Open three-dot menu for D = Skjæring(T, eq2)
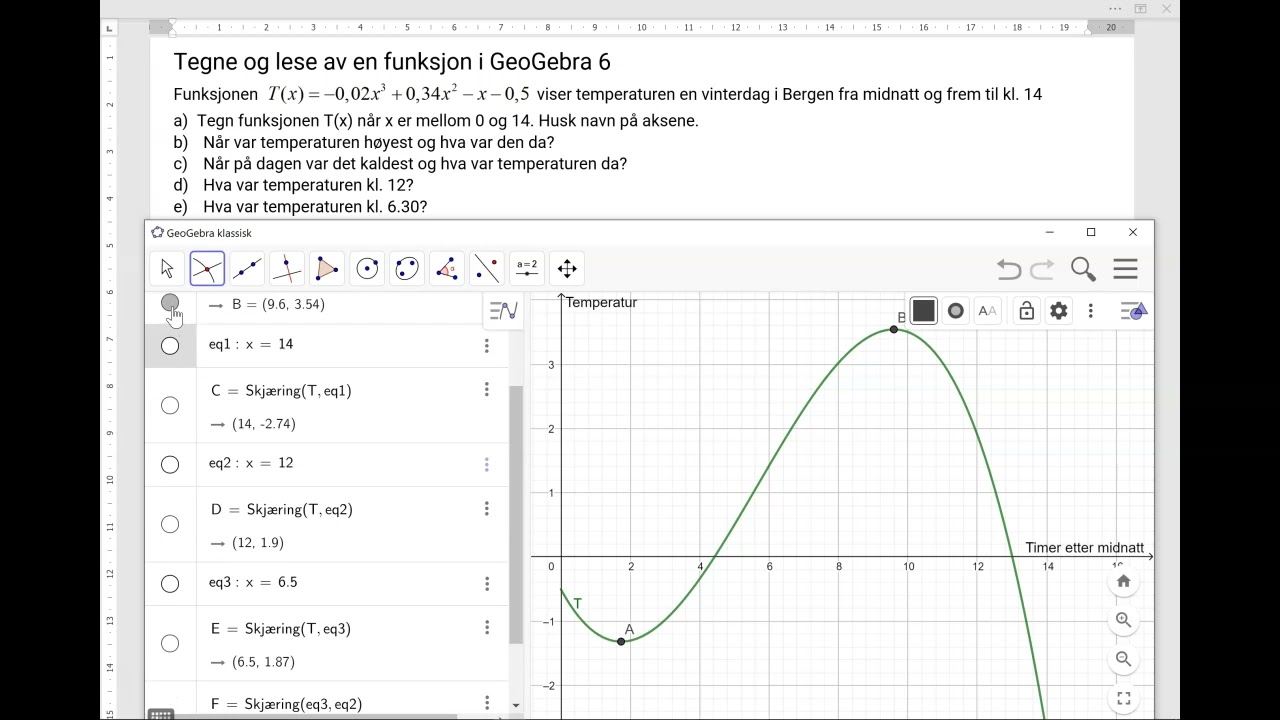 tap(487, 508)
